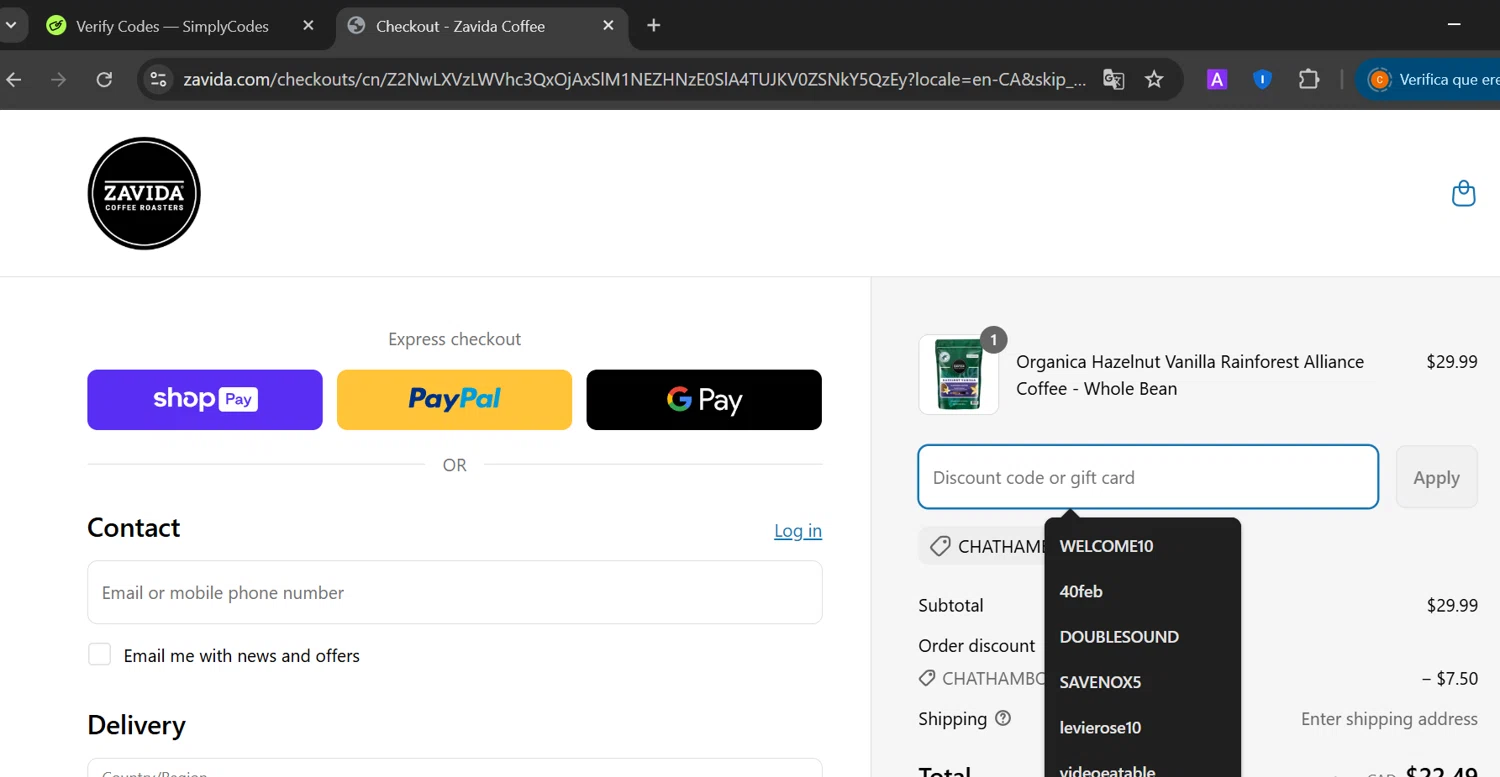Pay with the PayPal button
The width and height of the screenshot is (1500, 777).
tap(455, 400)
